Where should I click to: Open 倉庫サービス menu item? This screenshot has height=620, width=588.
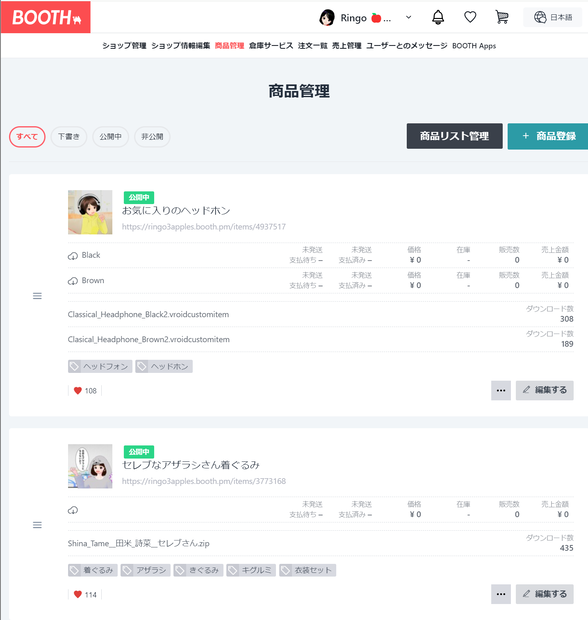click(x=271, y=46)
